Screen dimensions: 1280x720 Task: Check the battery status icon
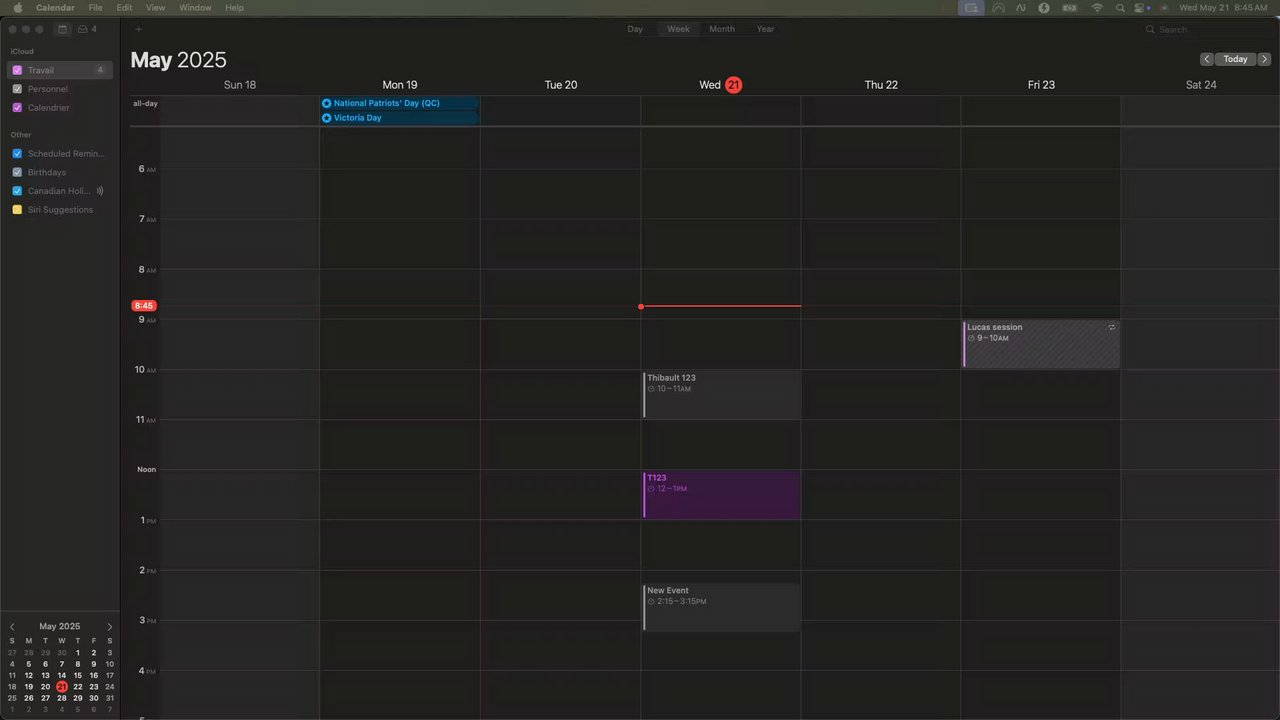(1069, 7)
